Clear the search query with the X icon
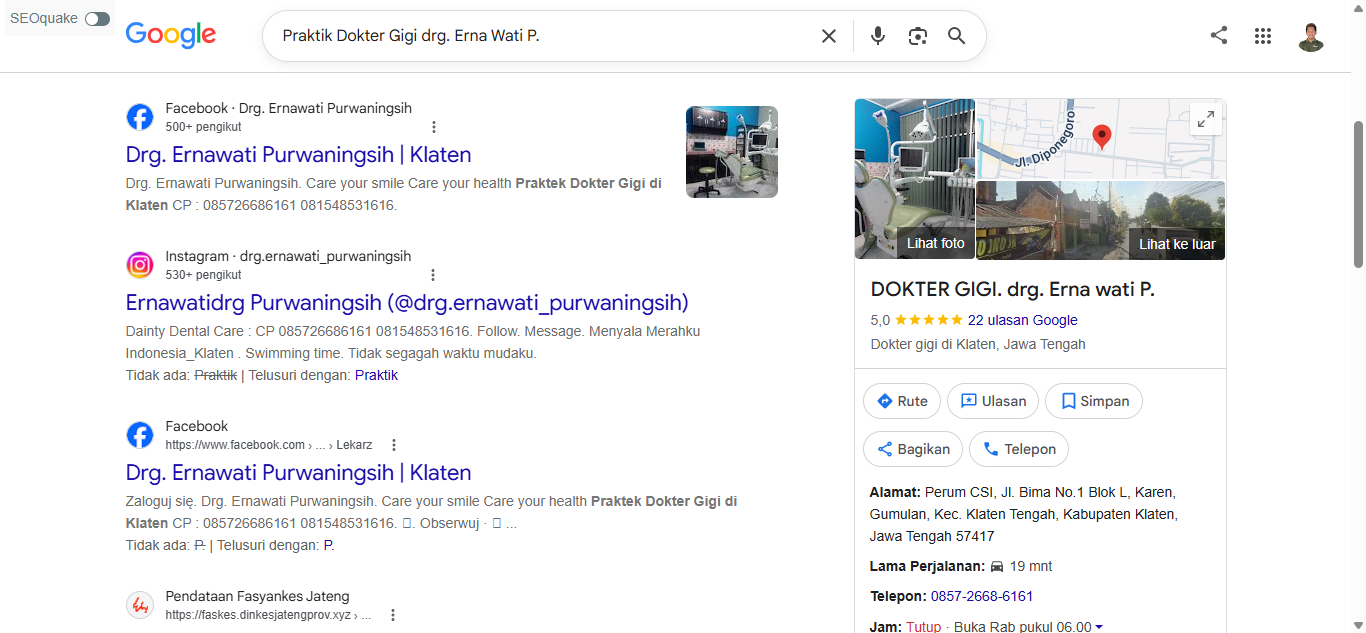Screen dimensions: 1366x633 pyautogui.click(x=829, y=36)
